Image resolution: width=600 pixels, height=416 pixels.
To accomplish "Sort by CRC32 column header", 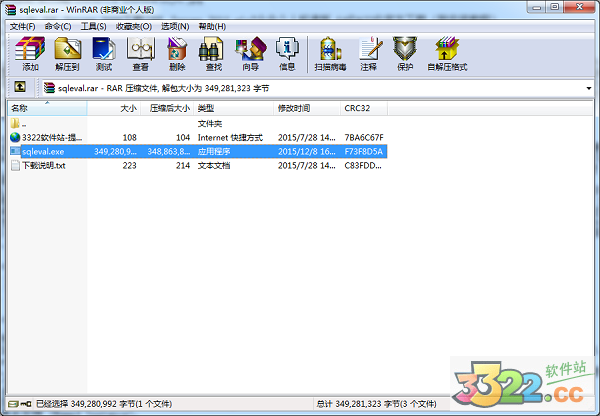I will [364, 108].
